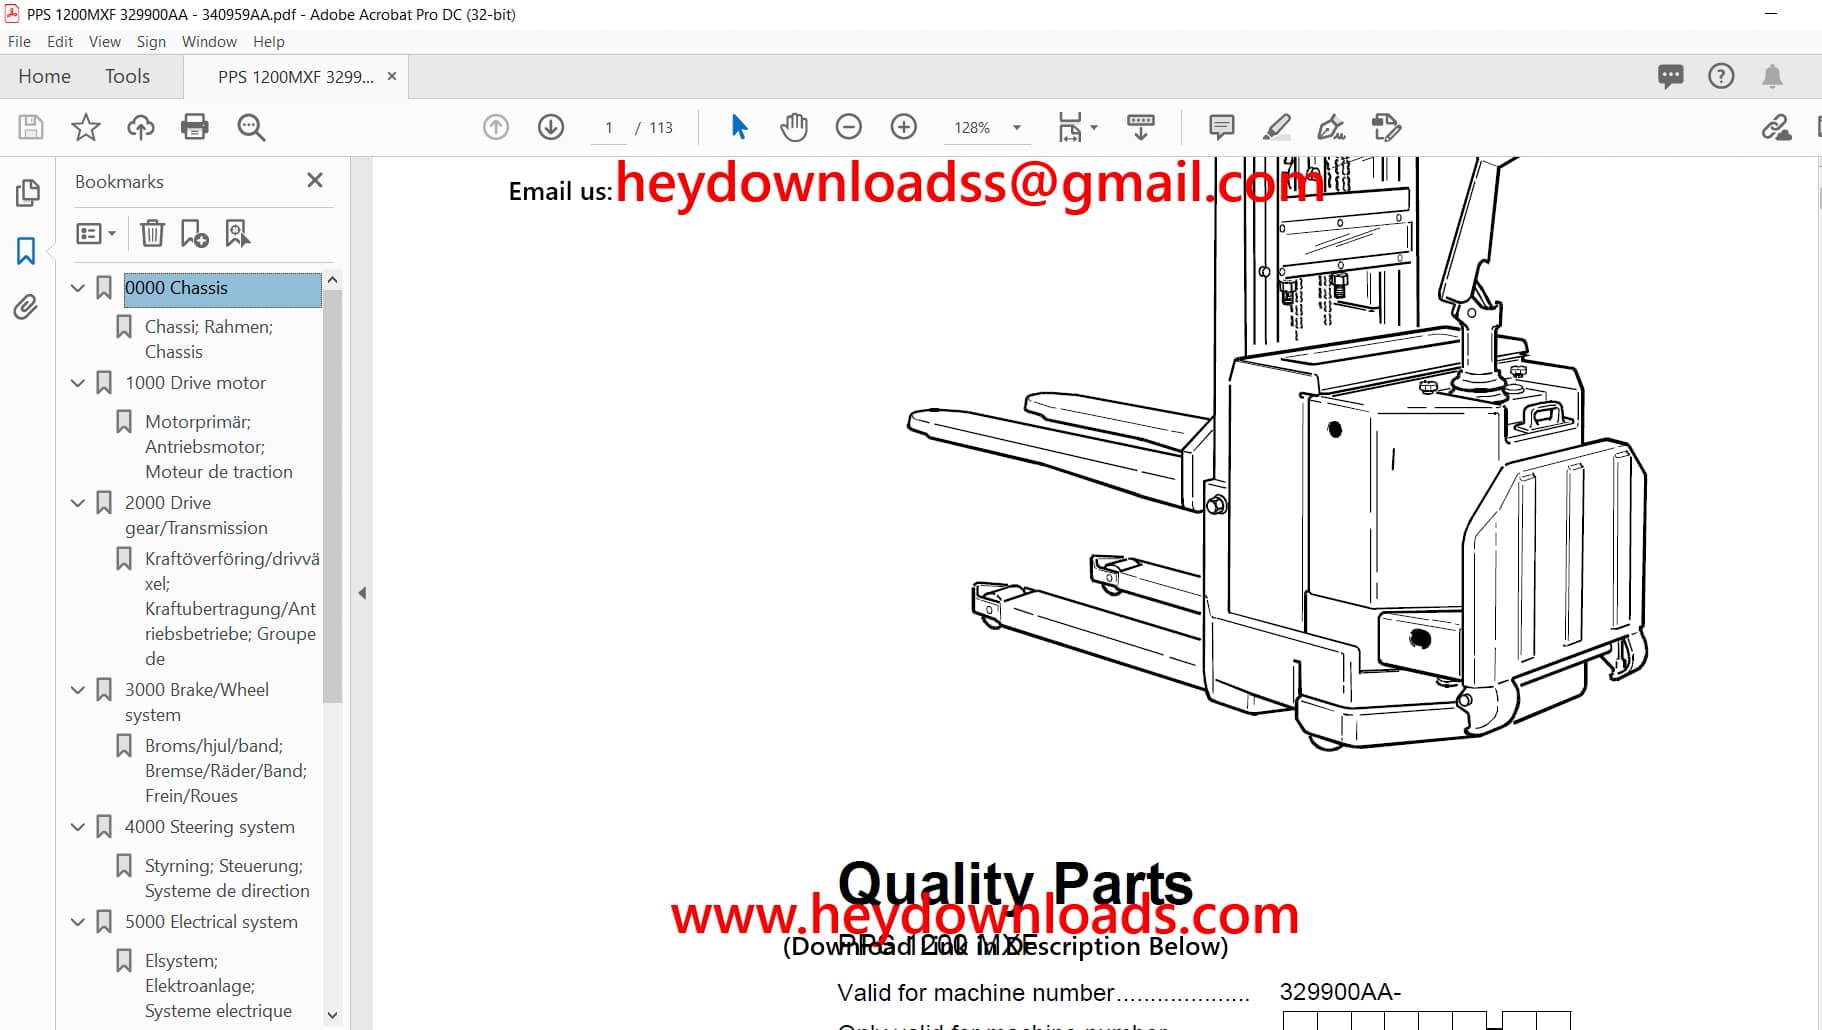Go to next page with the down arrow
The height and width of the screenshot is (1030, 1822).
(551, 127)
